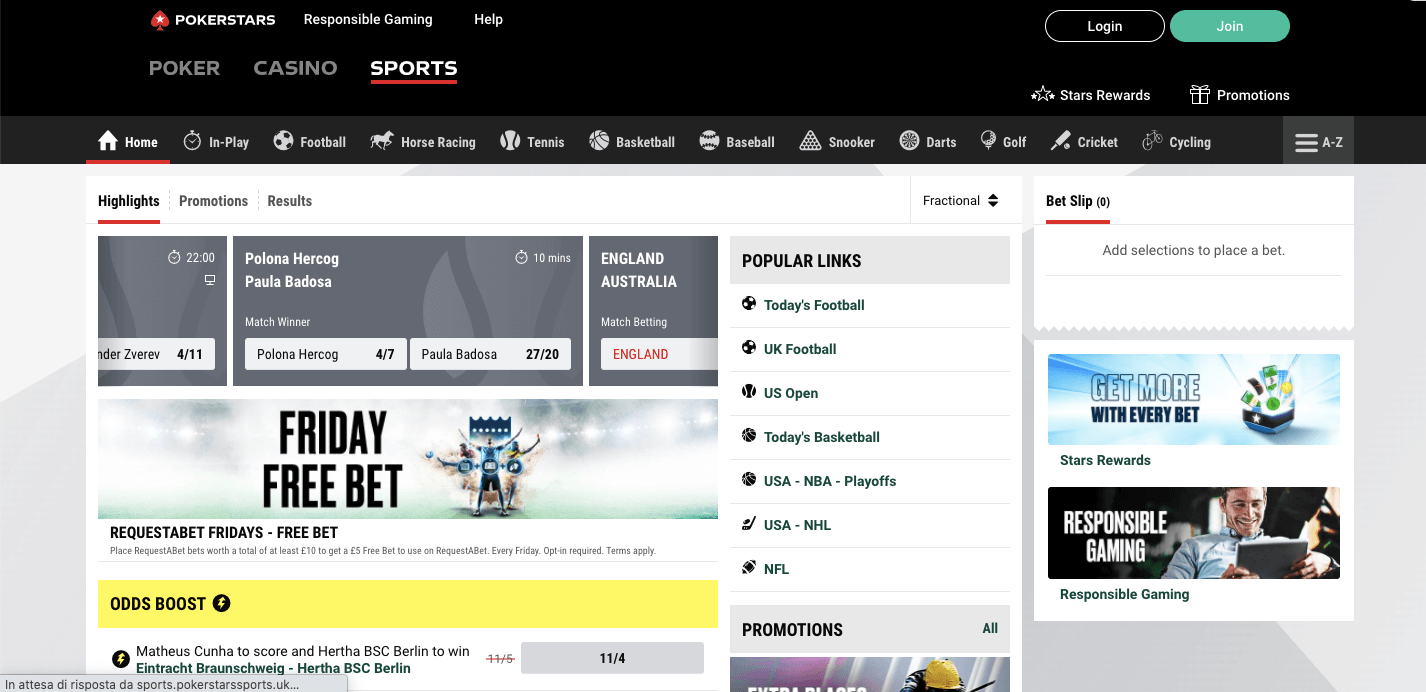Viewport: 1426px width, 692px height.
Task: Select the Football ball icon in navbar
Action: (284, 141)
